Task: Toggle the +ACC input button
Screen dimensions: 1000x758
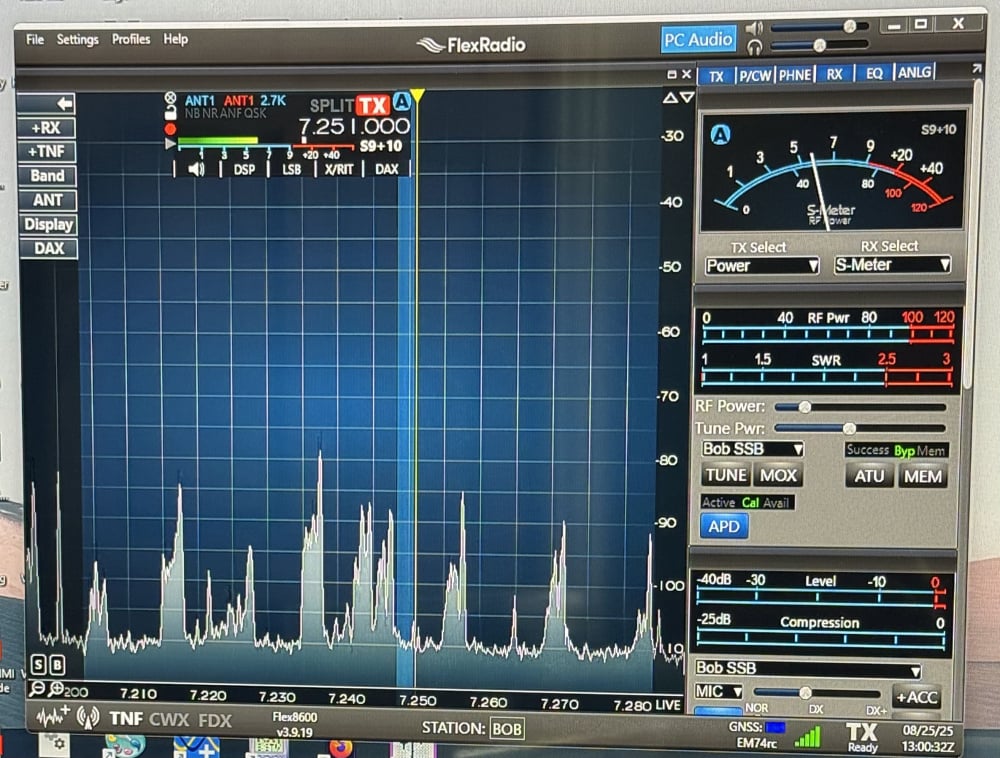Action: (916, 697)
